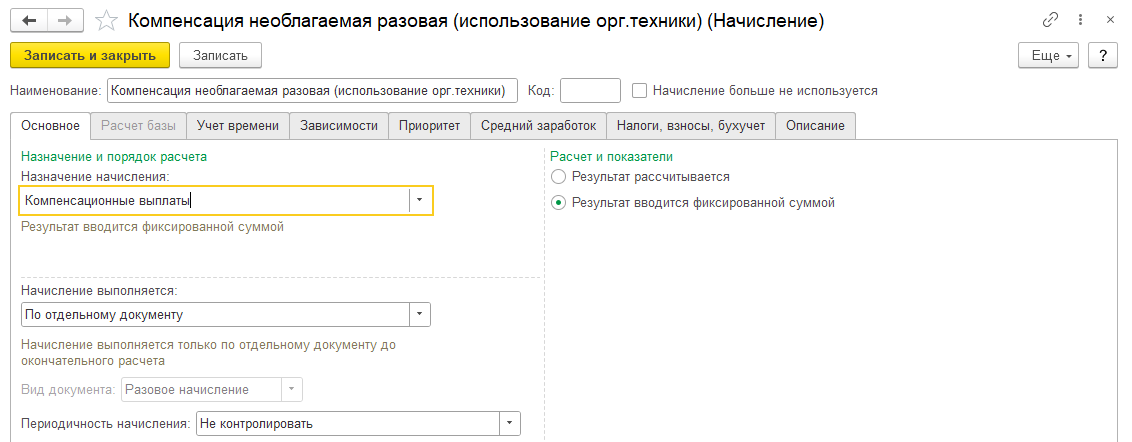Expand 'Периодичность начисления' dropdown
Viewport: 1132px width, 442px height.
tap(510, 423)
